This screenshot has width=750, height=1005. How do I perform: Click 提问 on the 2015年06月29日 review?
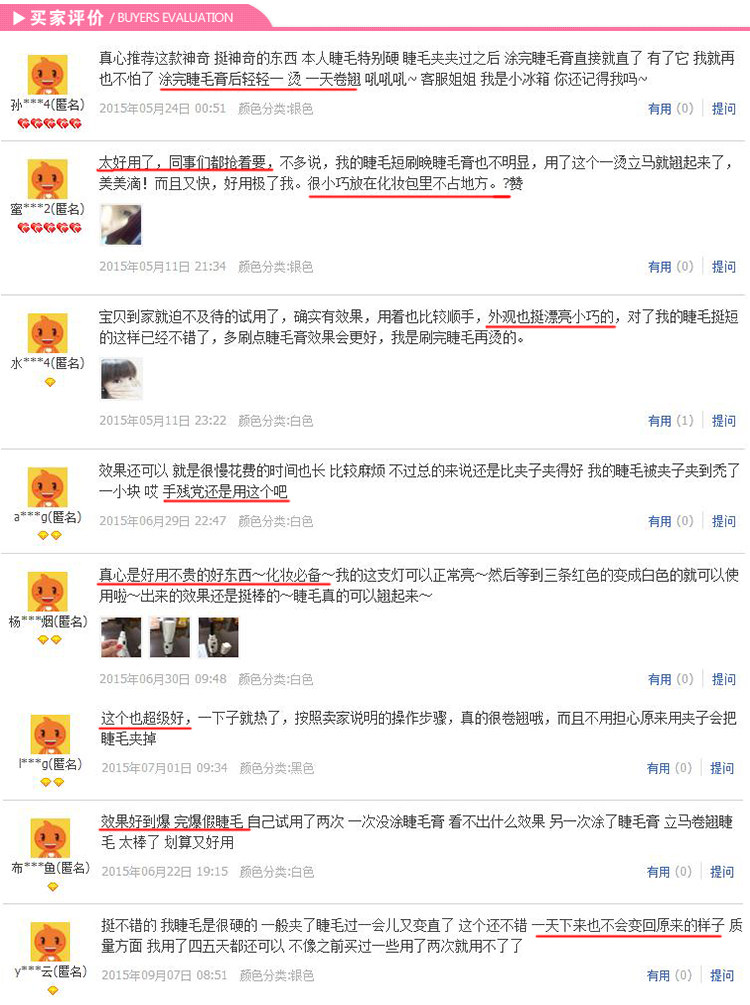click(724, 521)
